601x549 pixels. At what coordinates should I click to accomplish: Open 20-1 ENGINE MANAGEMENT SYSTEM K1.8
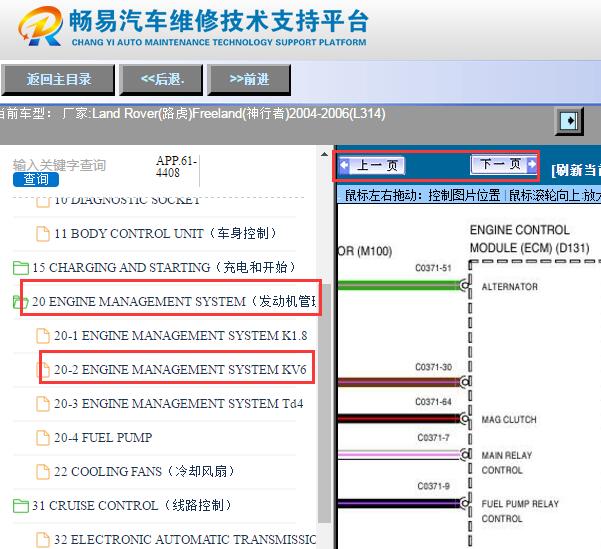[181, 335]
